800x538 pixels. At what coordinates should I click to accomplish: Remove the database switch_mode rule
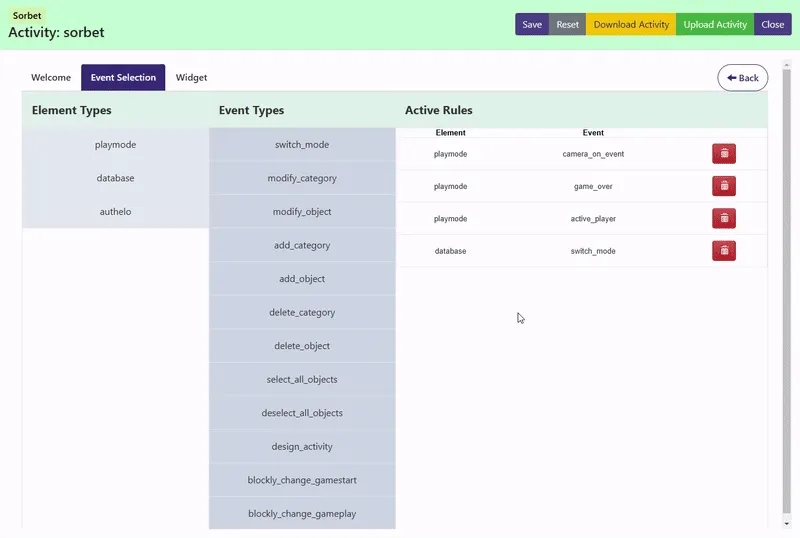click(x=723, y=251)
